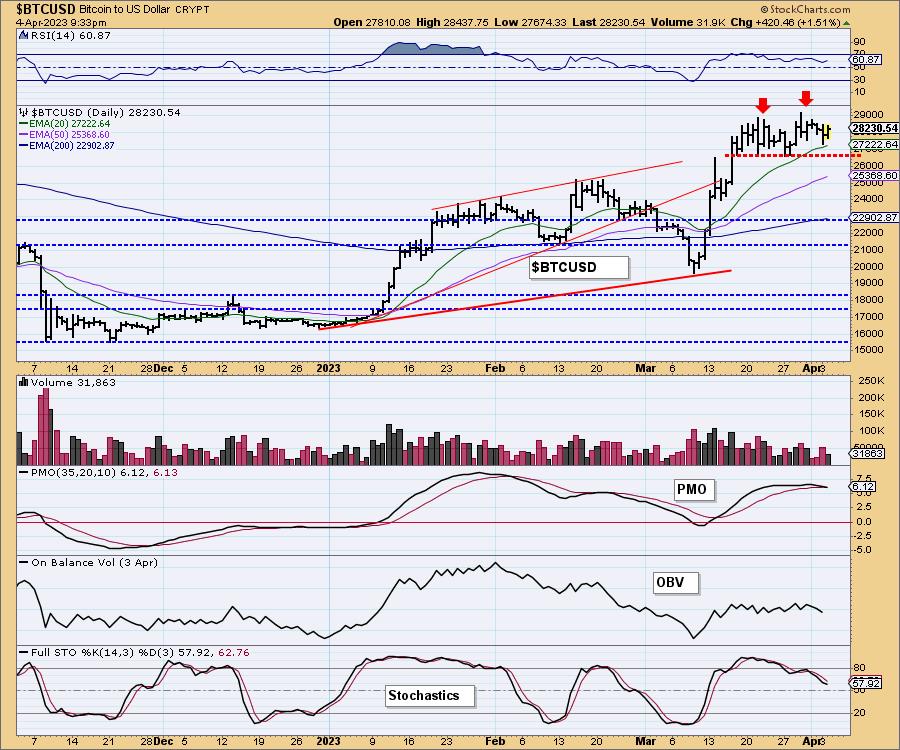Click the 27222.64 EMA price axis tag

click(x=875, y=145)
